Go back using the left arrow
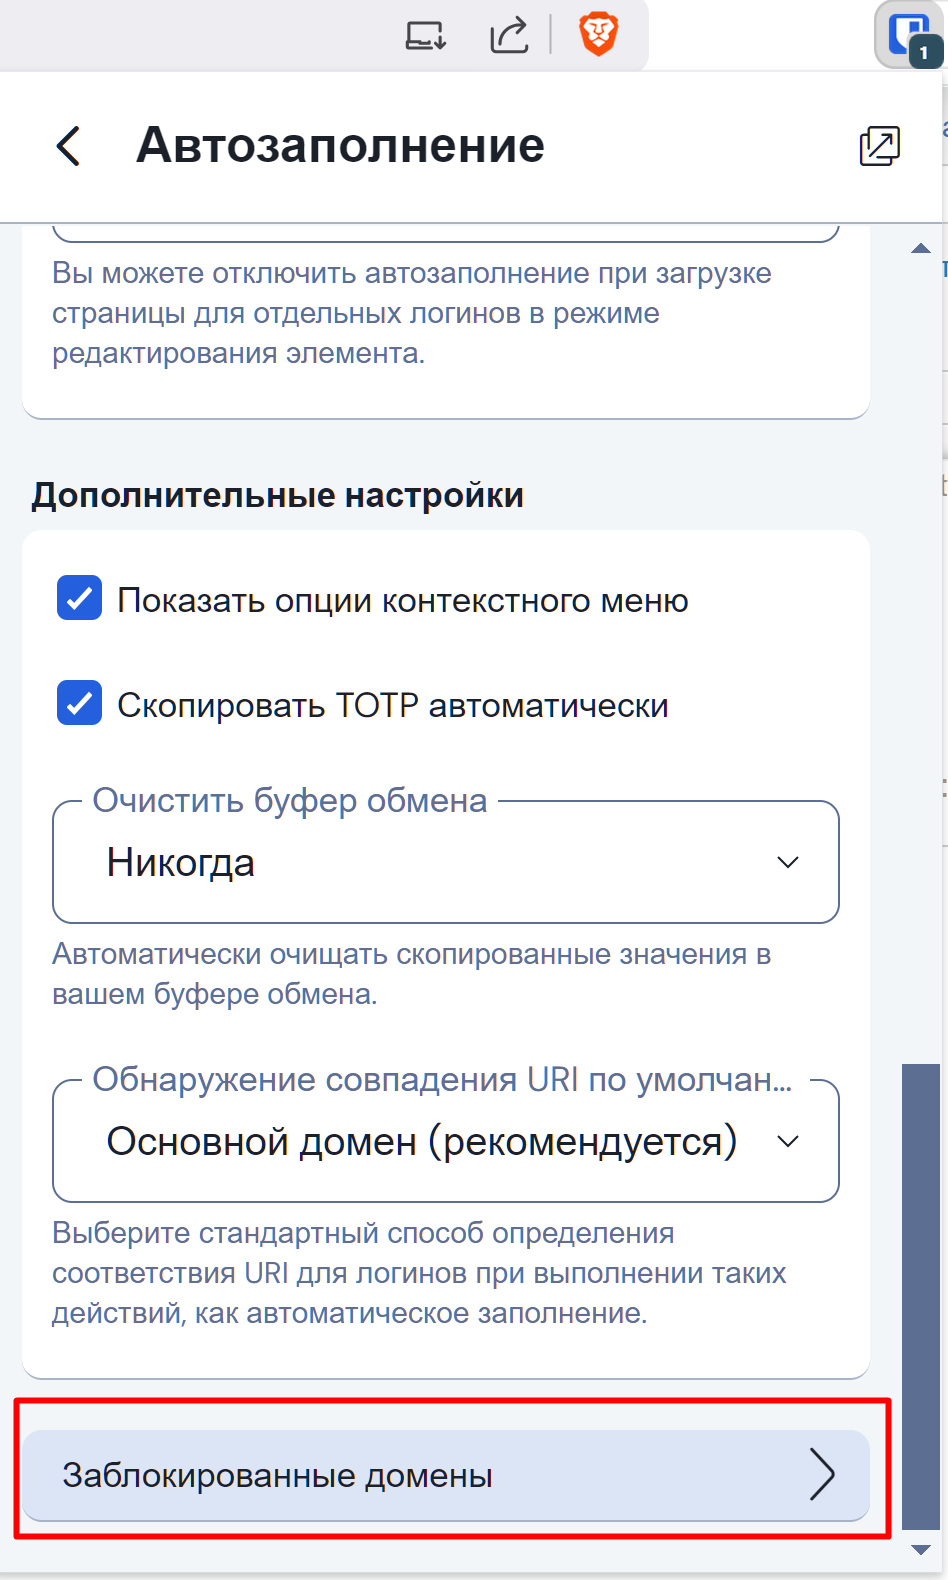This screenshot has width=948, height=1580. tap(68, 146)
